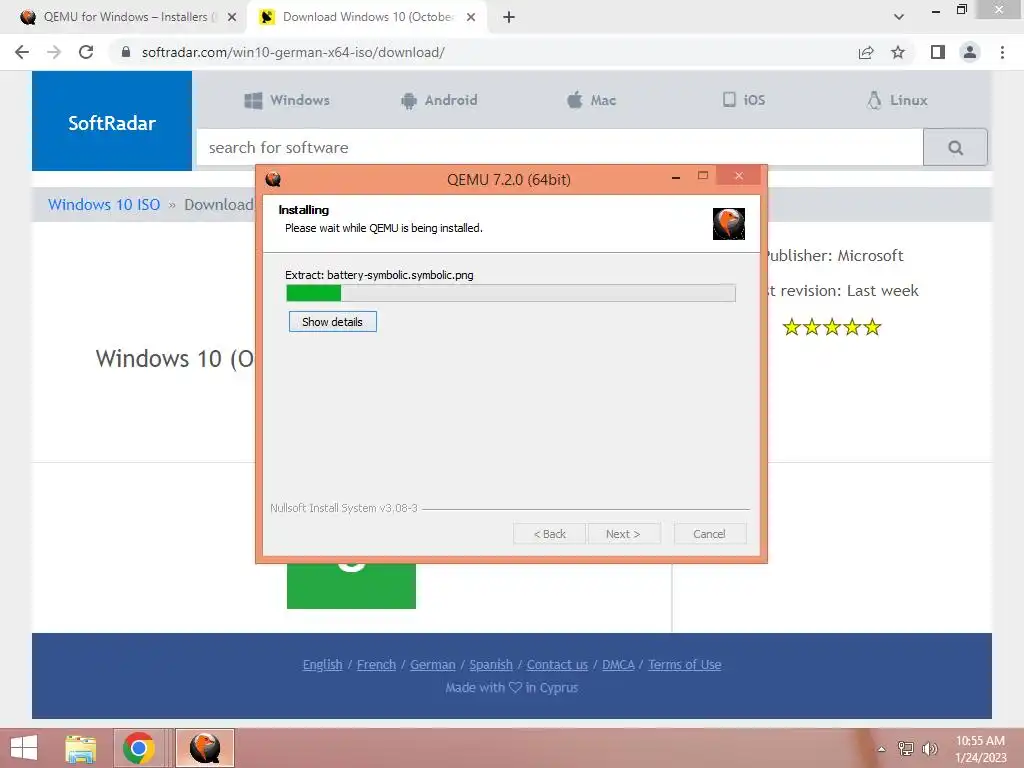Open the Spanish language link
The height and width of the screenshot is (768, 1024).
point(491,664)
